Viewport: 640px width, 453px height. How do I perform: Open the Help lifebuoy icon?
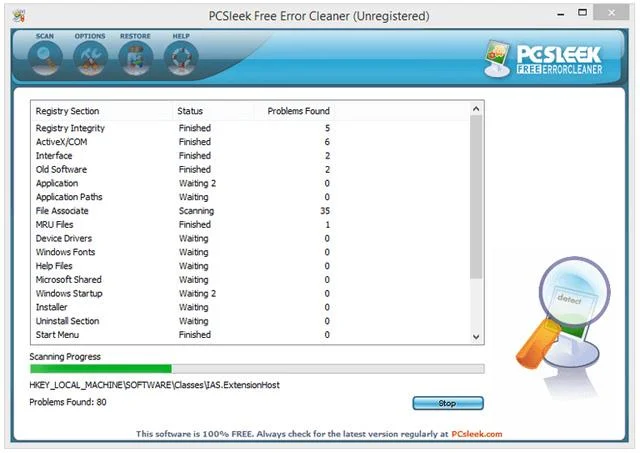pyautogui.click(x=181, y=58)
